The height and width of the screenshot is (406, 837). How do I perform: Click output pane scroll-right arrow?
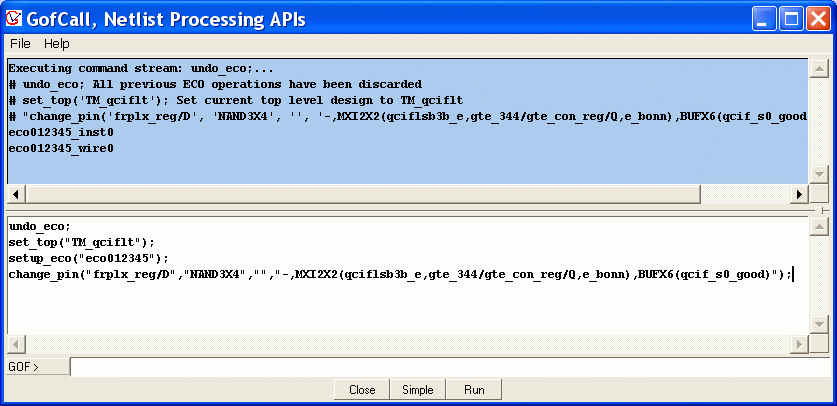tap(799, 195)
